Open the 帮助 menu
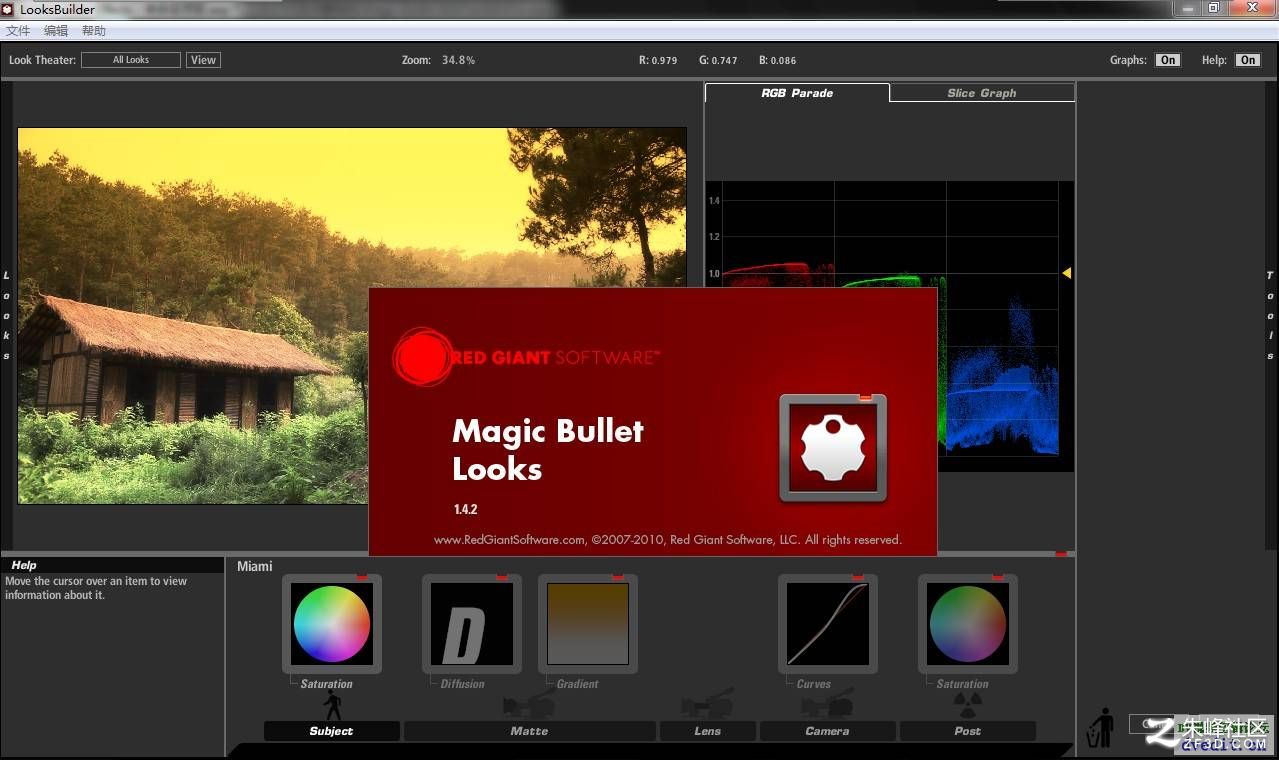 click(x=94, y=31)
